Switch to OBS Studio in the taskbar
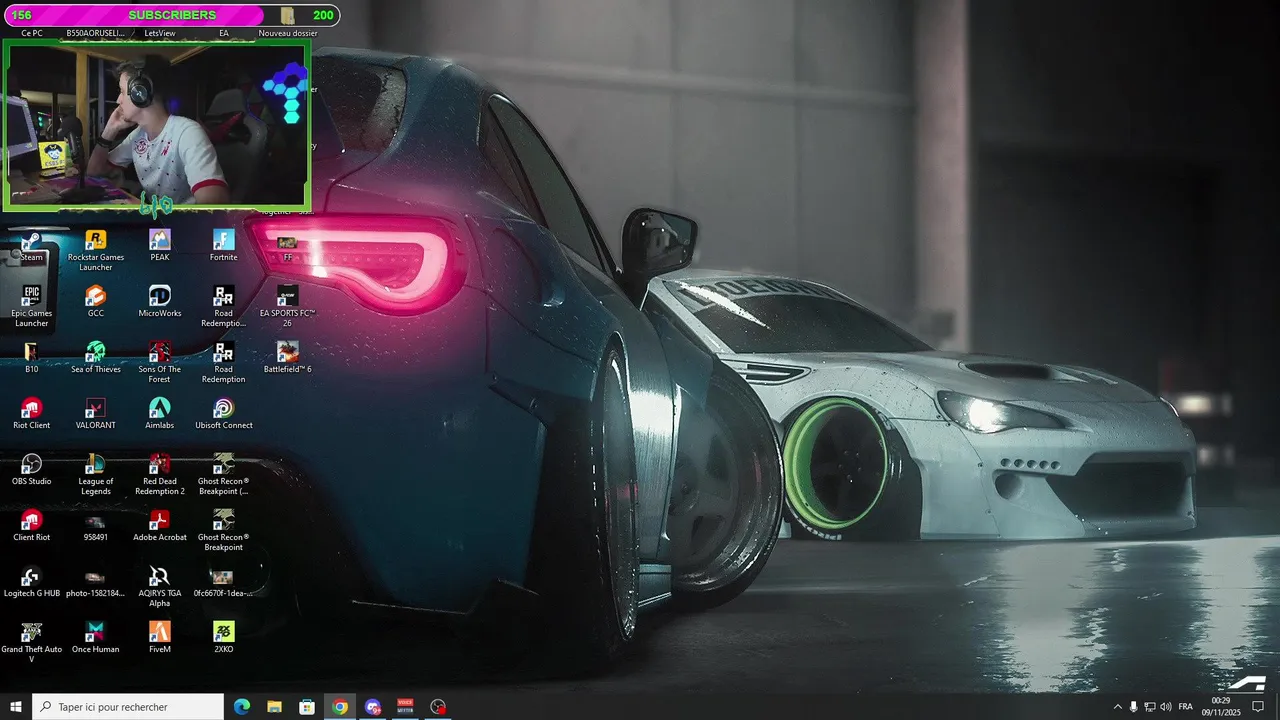 click(x=438, y=707)
